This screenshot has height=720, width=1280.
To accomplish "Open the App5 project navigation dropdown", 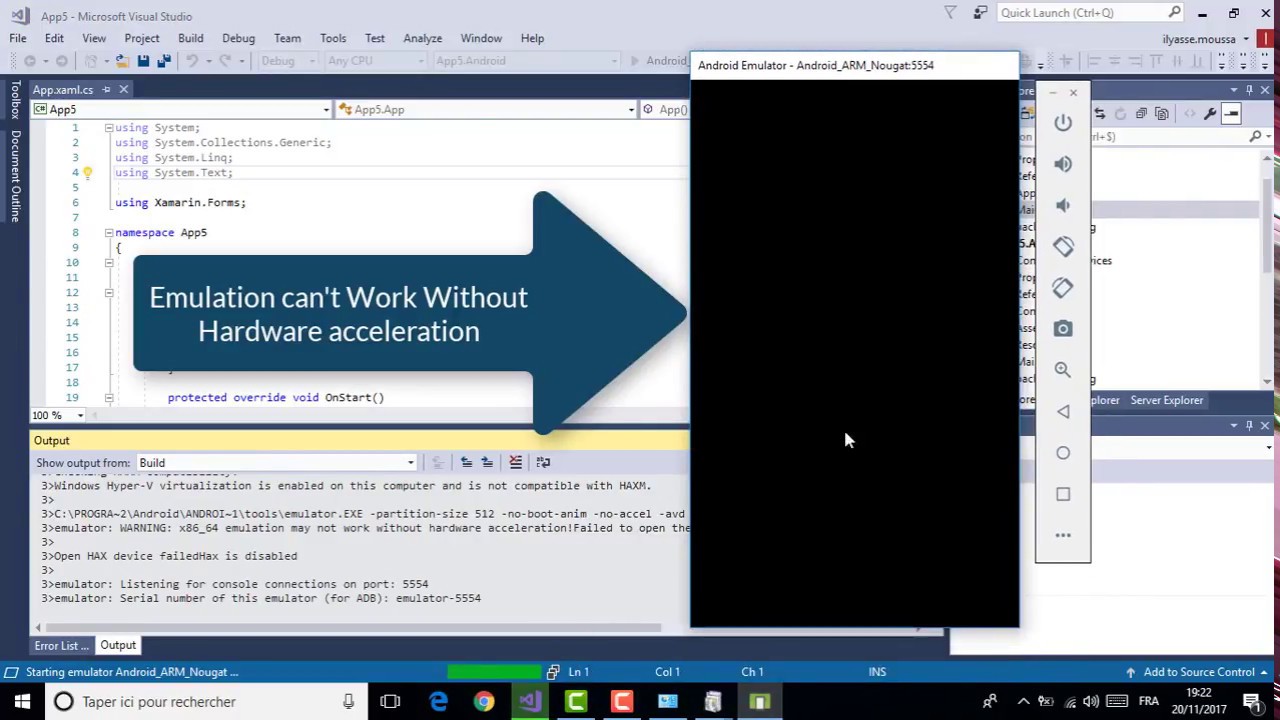I will (181, 109).
